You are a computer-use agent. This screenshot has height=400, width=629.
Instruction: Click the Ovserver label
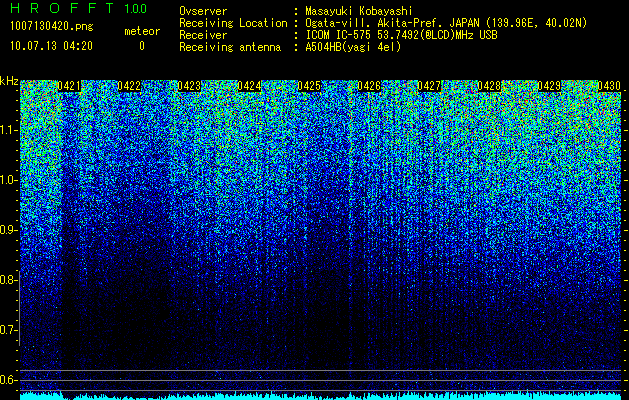[203, 11]
